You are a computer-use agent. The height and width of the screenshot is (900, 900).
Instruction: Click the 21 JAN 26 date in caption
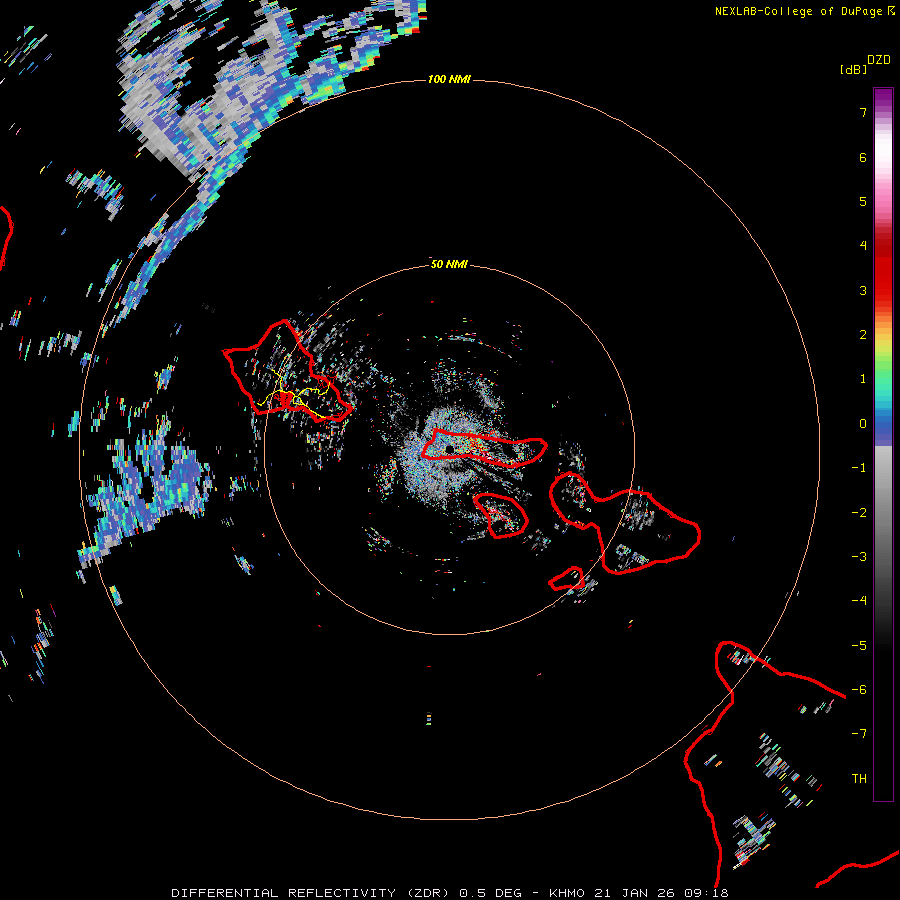[635, 893]
